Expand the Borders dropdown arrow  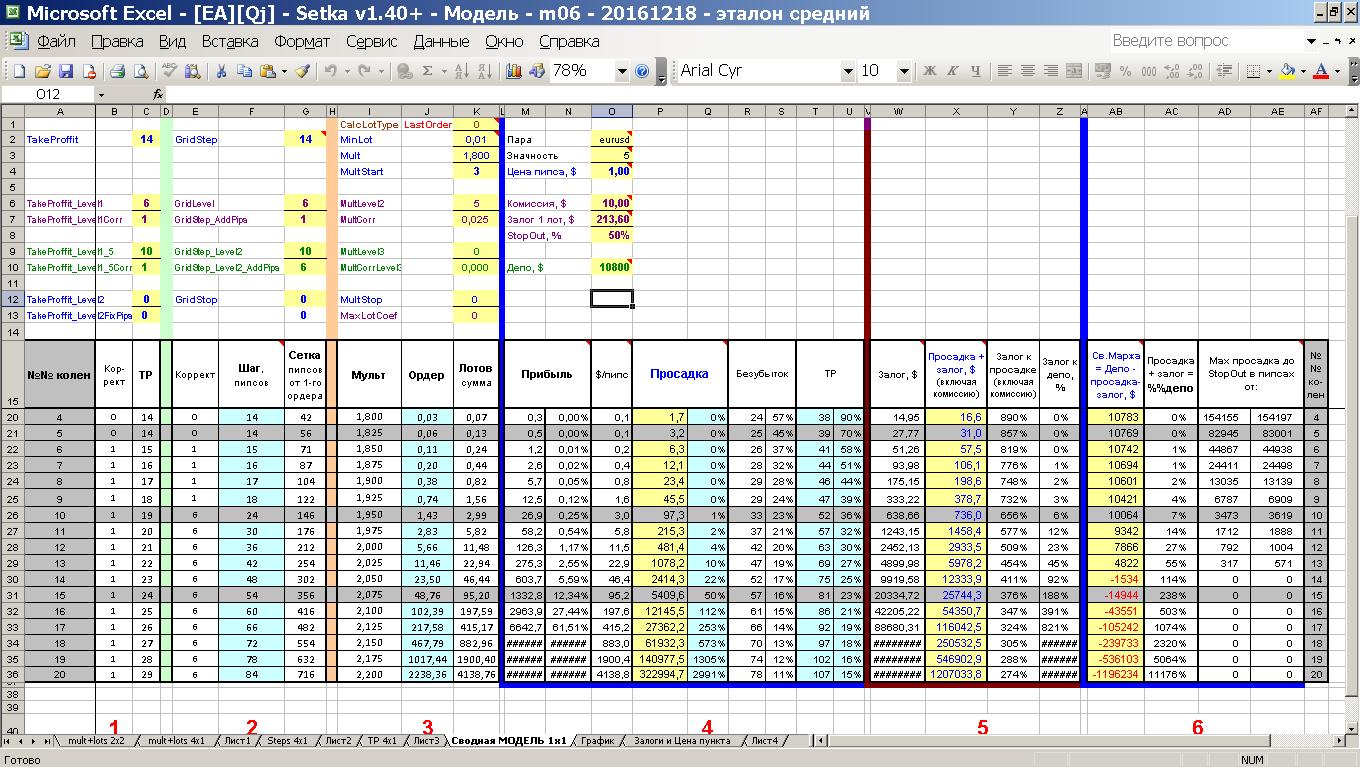(x=1269, y=71)
